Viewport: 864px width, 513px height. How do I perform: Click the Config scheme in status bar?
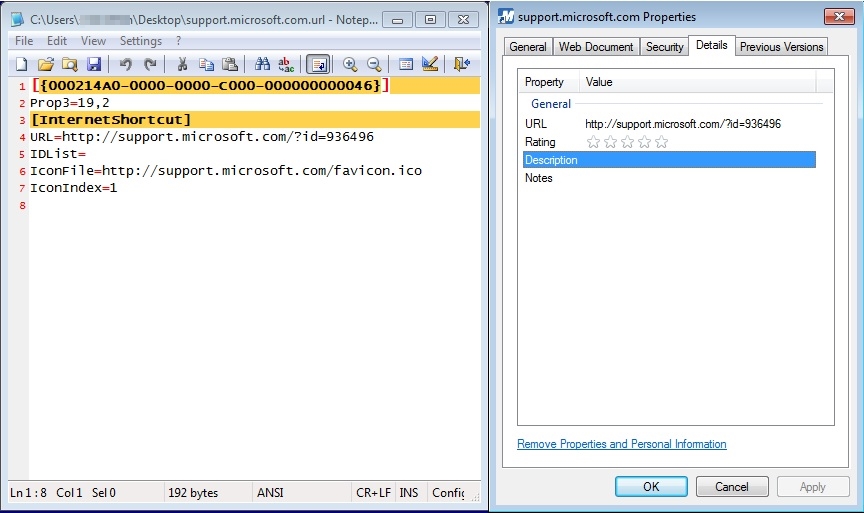click(448, 493)
